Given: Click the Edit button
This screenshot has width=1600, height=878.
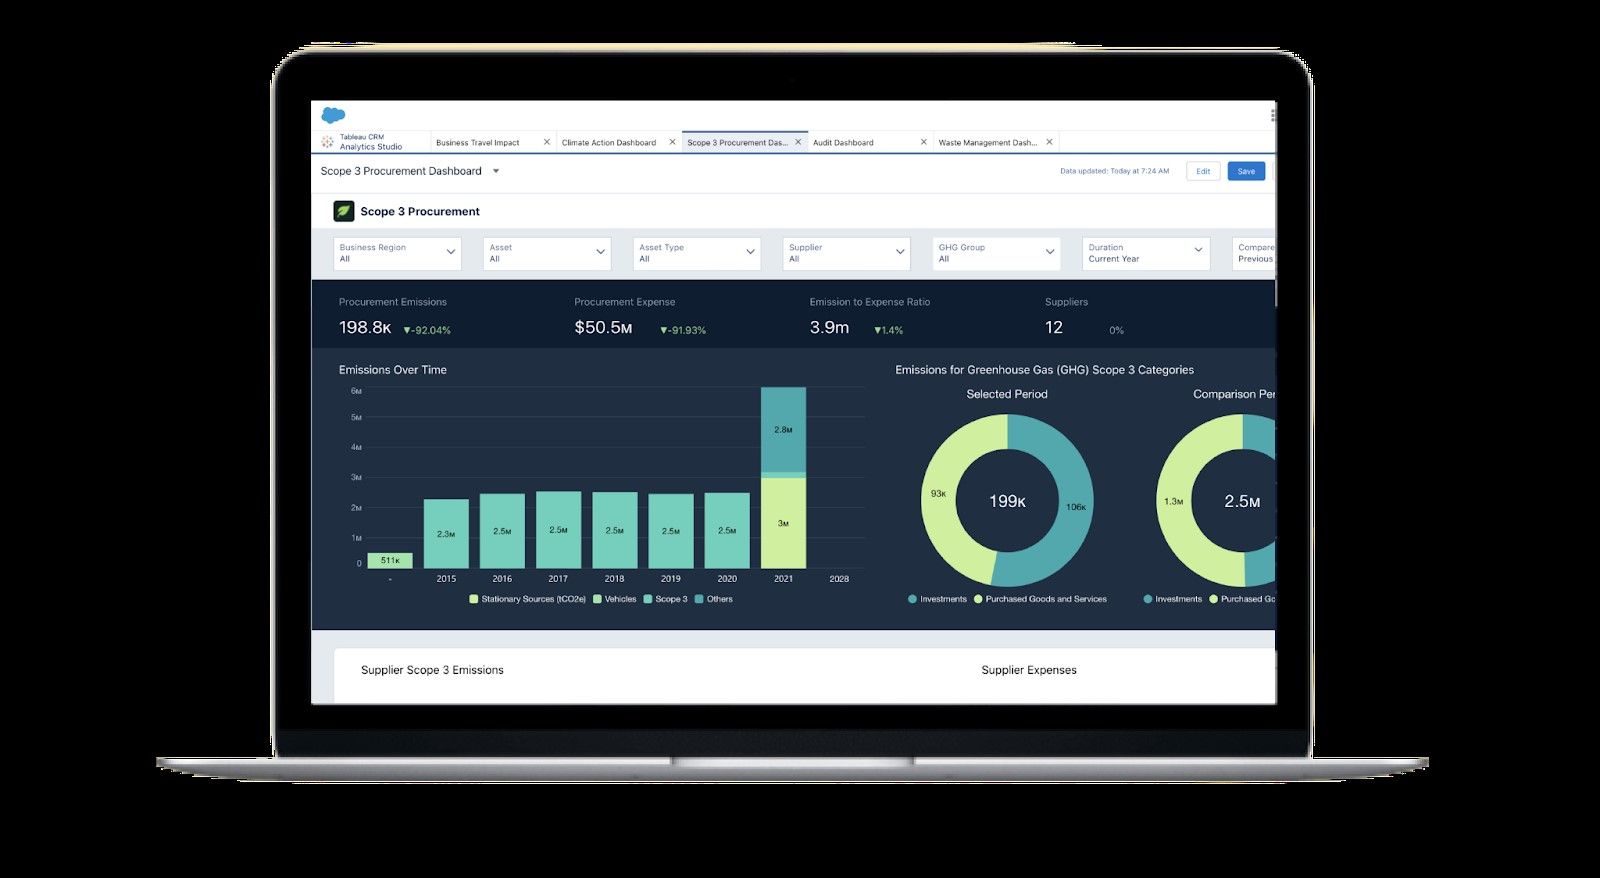Looking at the screenshot, I should (1203, 171).
